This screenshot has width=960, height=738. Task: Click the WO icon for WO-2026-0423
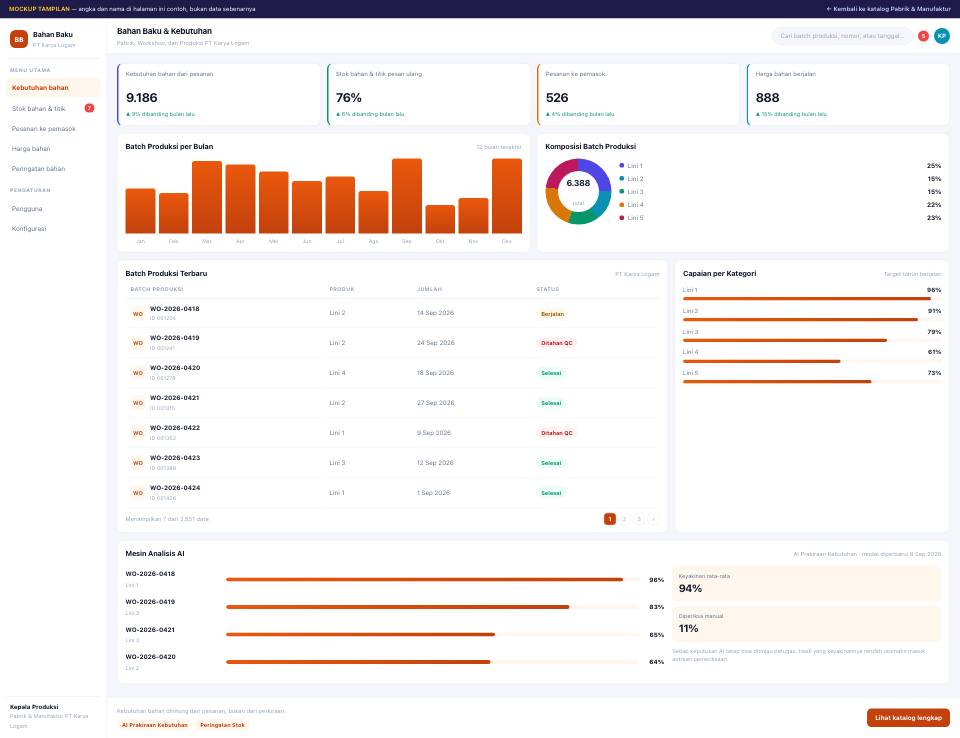coord(138,463)
